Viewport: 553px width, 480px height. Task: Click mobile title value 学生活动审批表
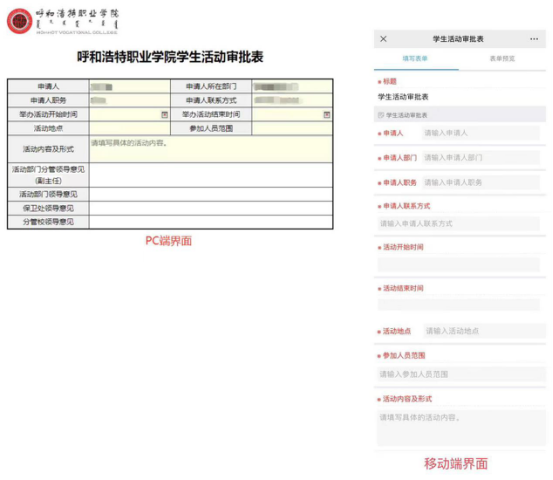403,97
